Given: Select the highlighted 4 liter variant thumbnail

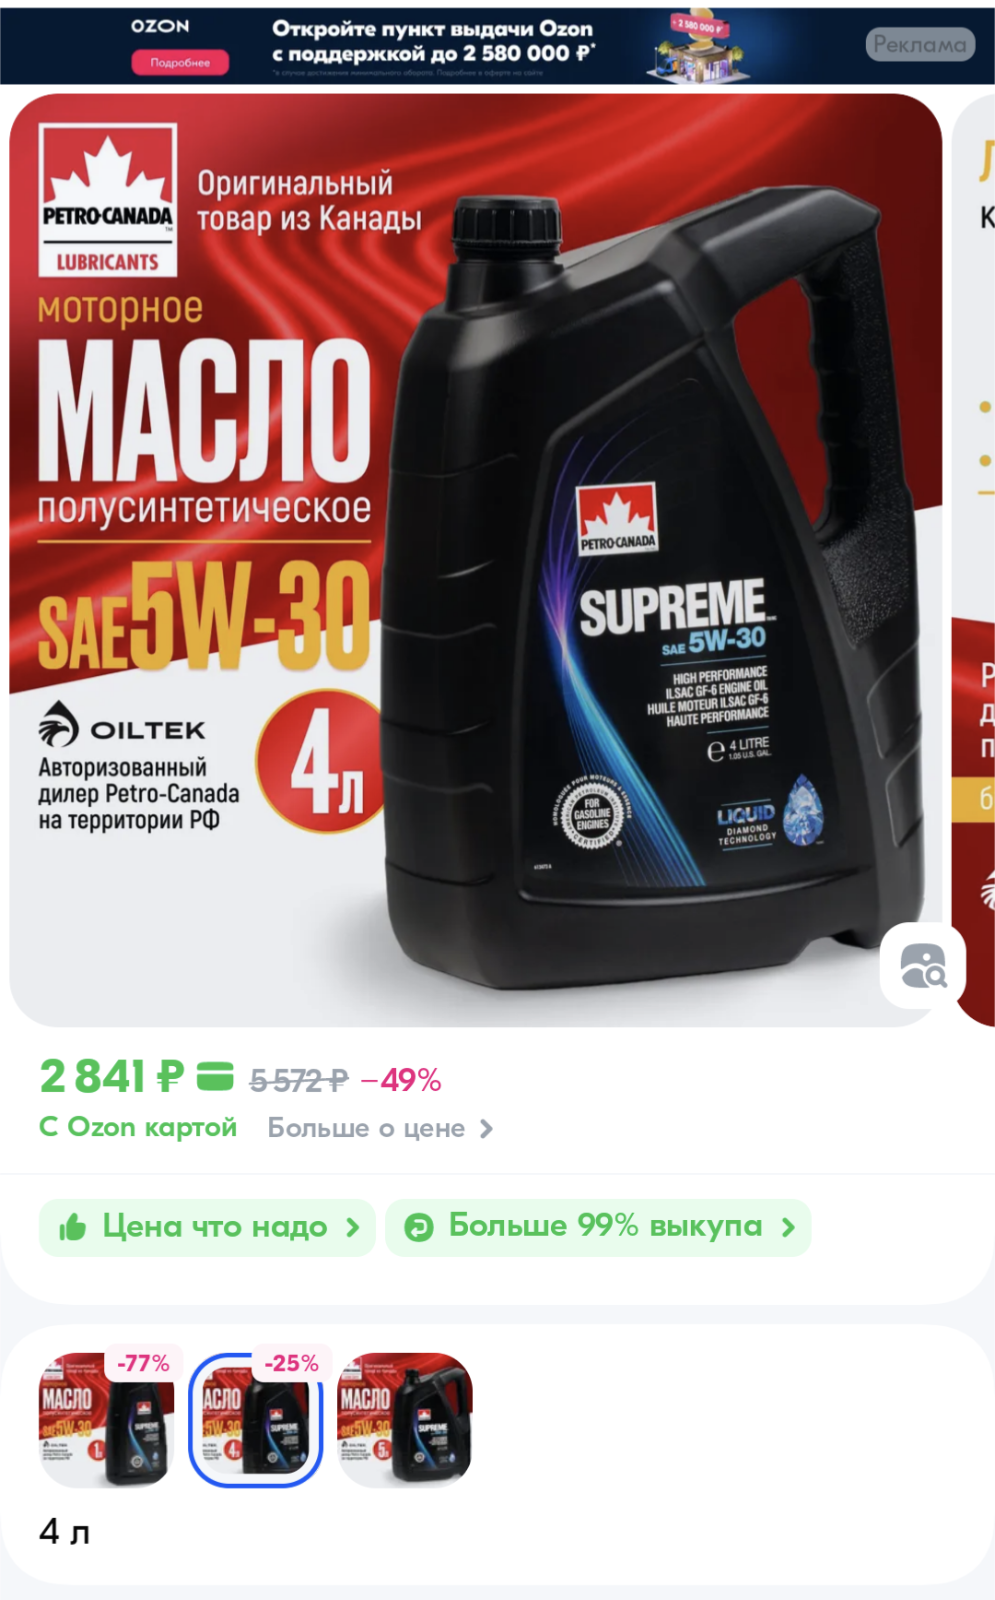Looking at the screenshot, I should (256, 1420).
